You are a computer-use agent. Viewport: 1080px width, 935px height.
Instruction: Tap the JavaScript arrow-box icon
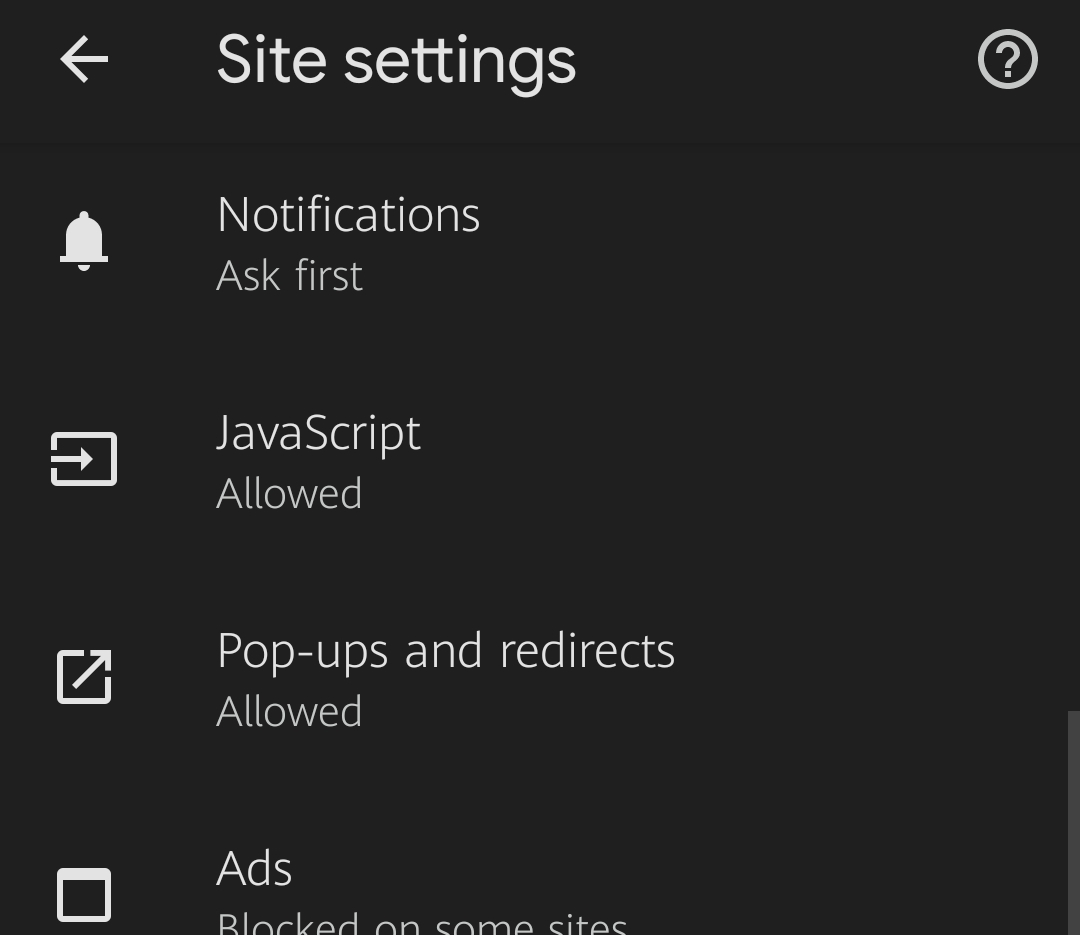84,459
